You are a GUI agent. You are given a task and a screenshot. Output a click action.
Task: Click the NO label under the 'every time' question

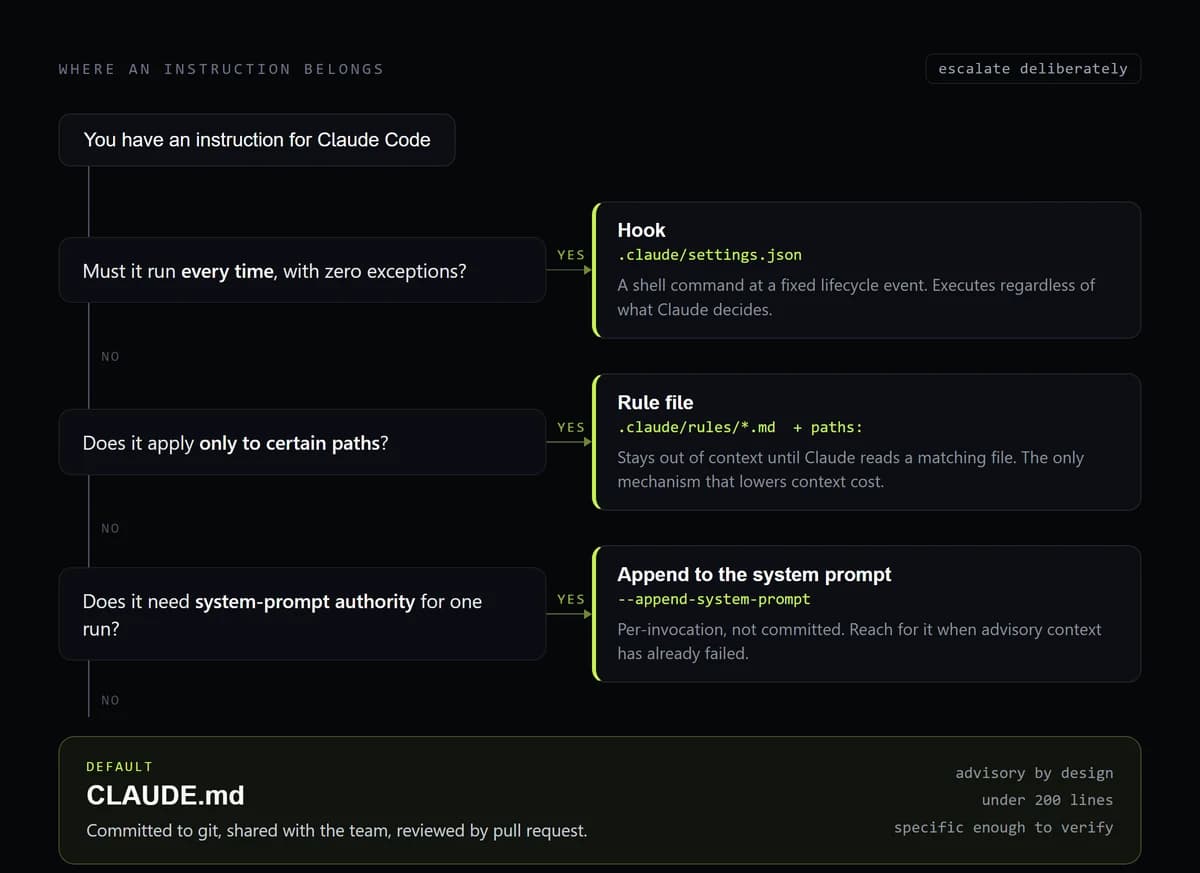[110, 356]
